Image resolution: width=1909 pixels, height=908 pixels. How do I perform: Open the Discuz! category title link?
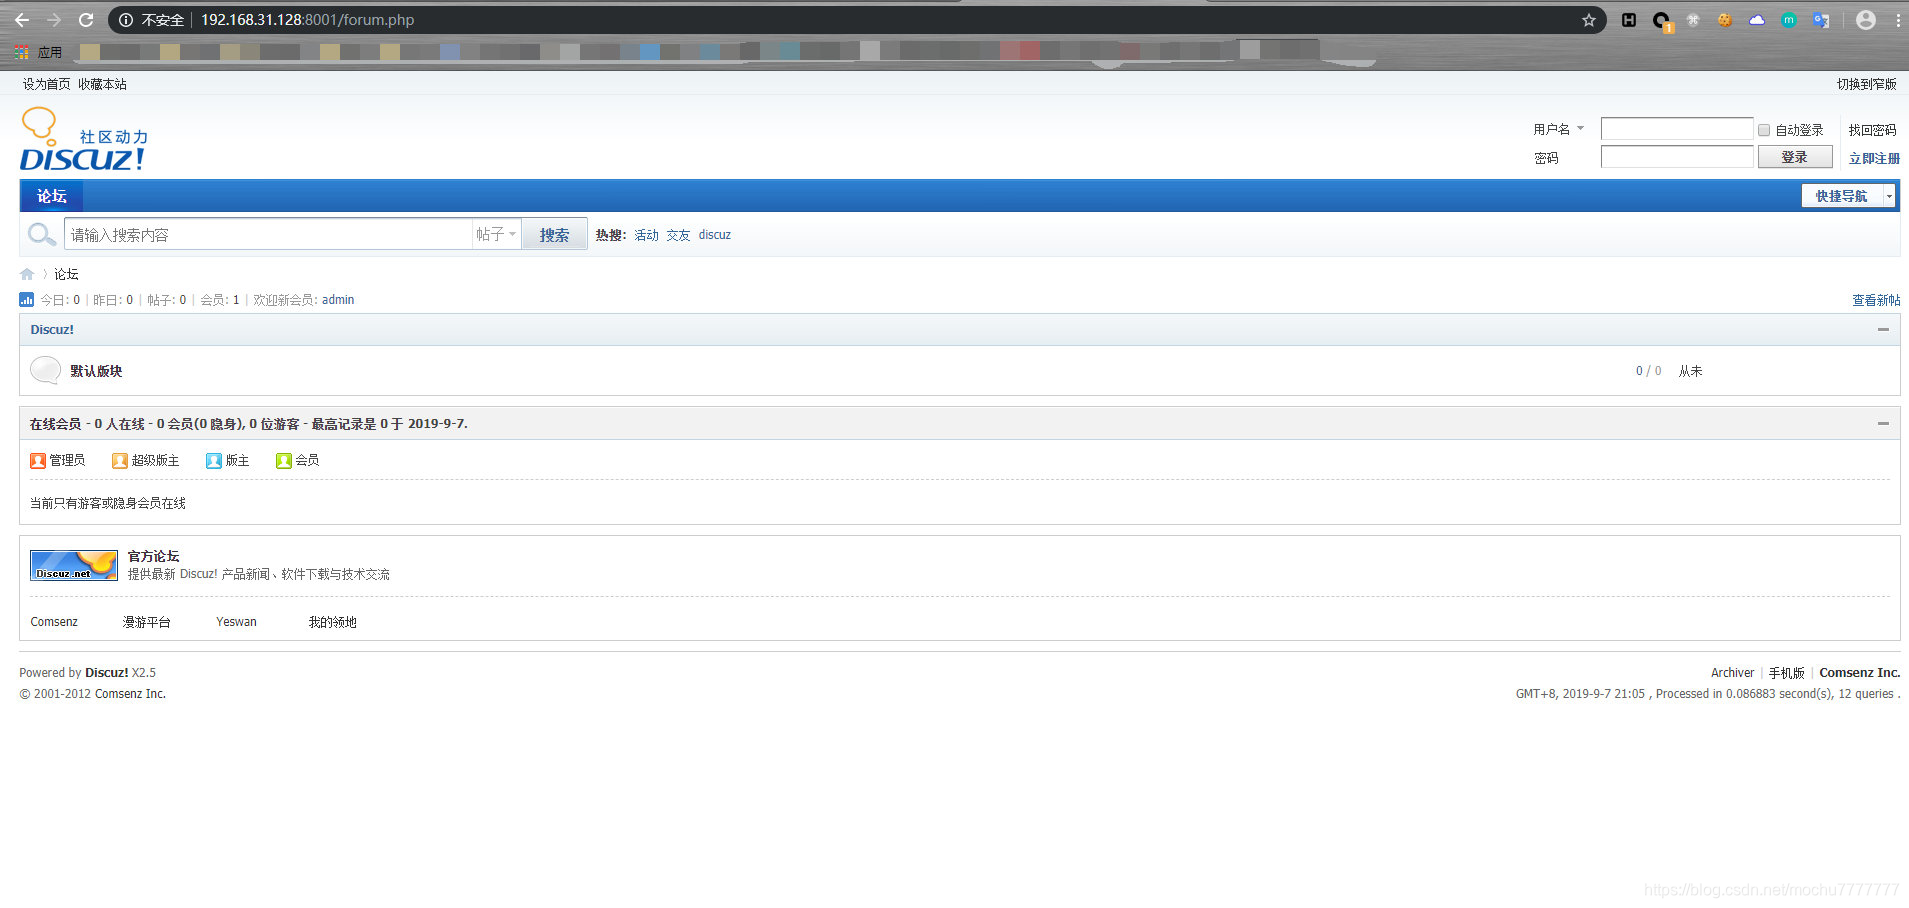(x=52, y=329)
